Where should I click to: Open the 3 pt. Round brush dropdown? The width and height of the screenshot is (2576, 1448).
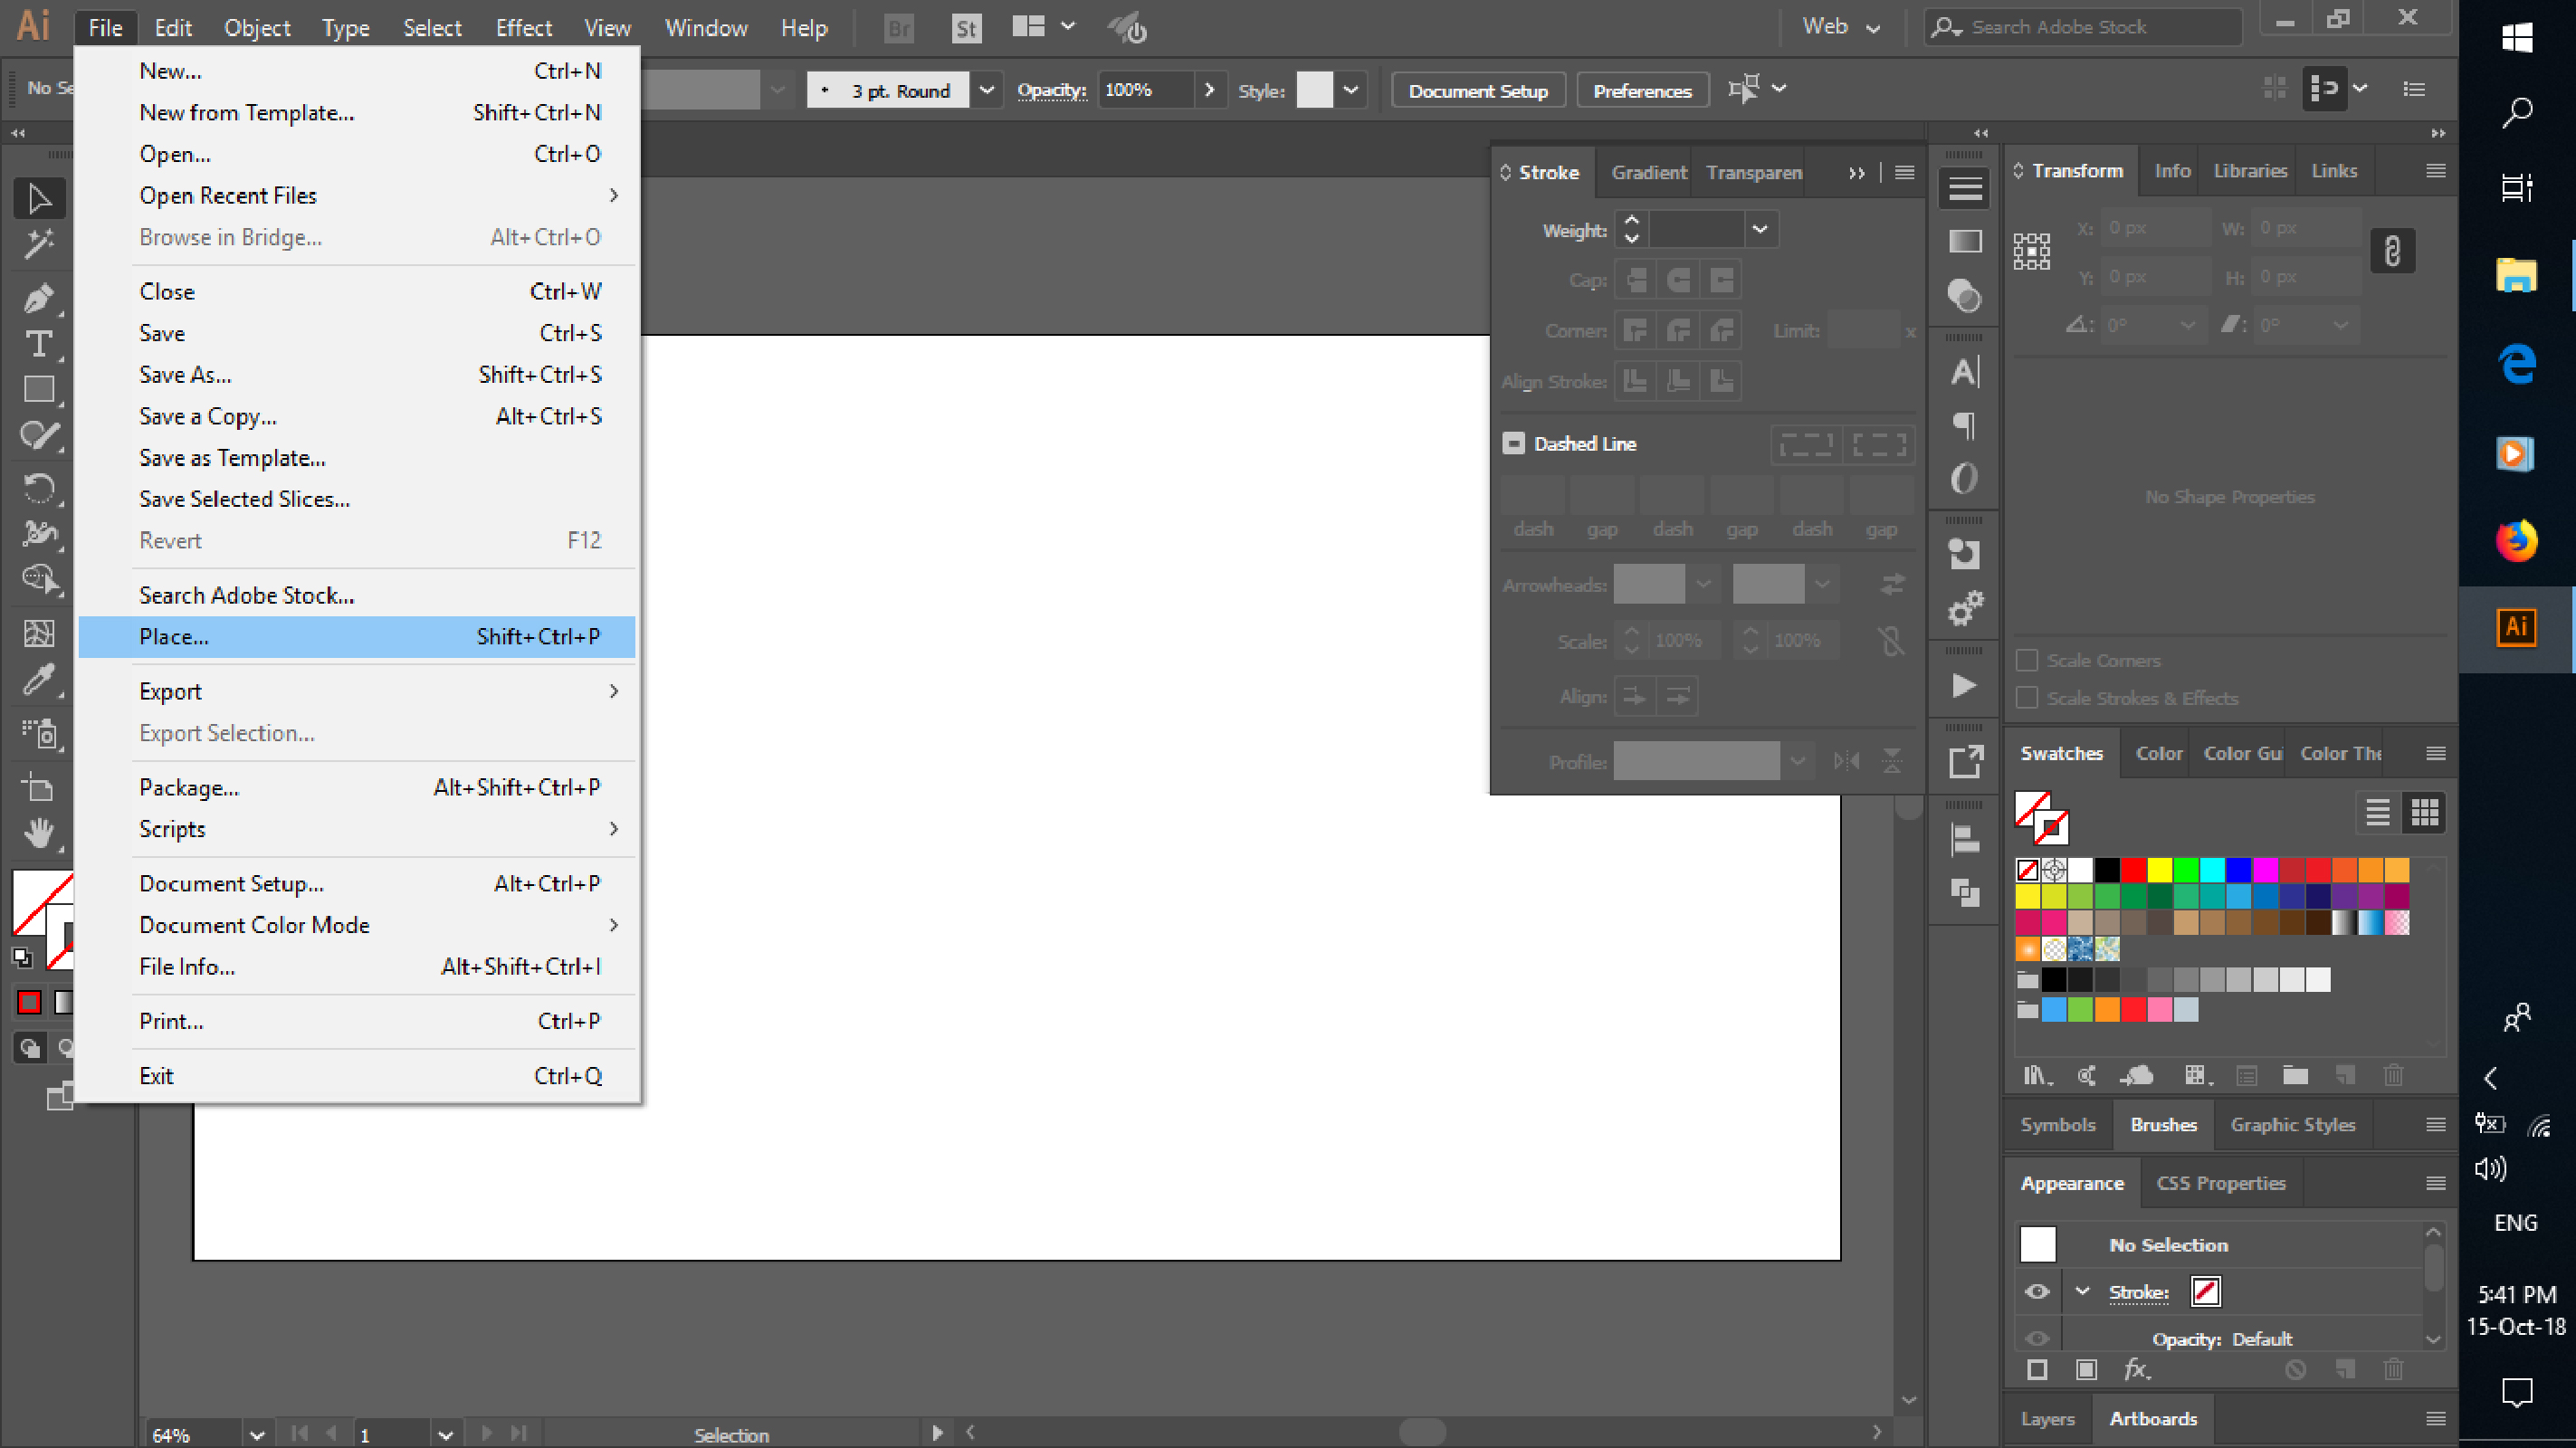(x=986, y=90)
